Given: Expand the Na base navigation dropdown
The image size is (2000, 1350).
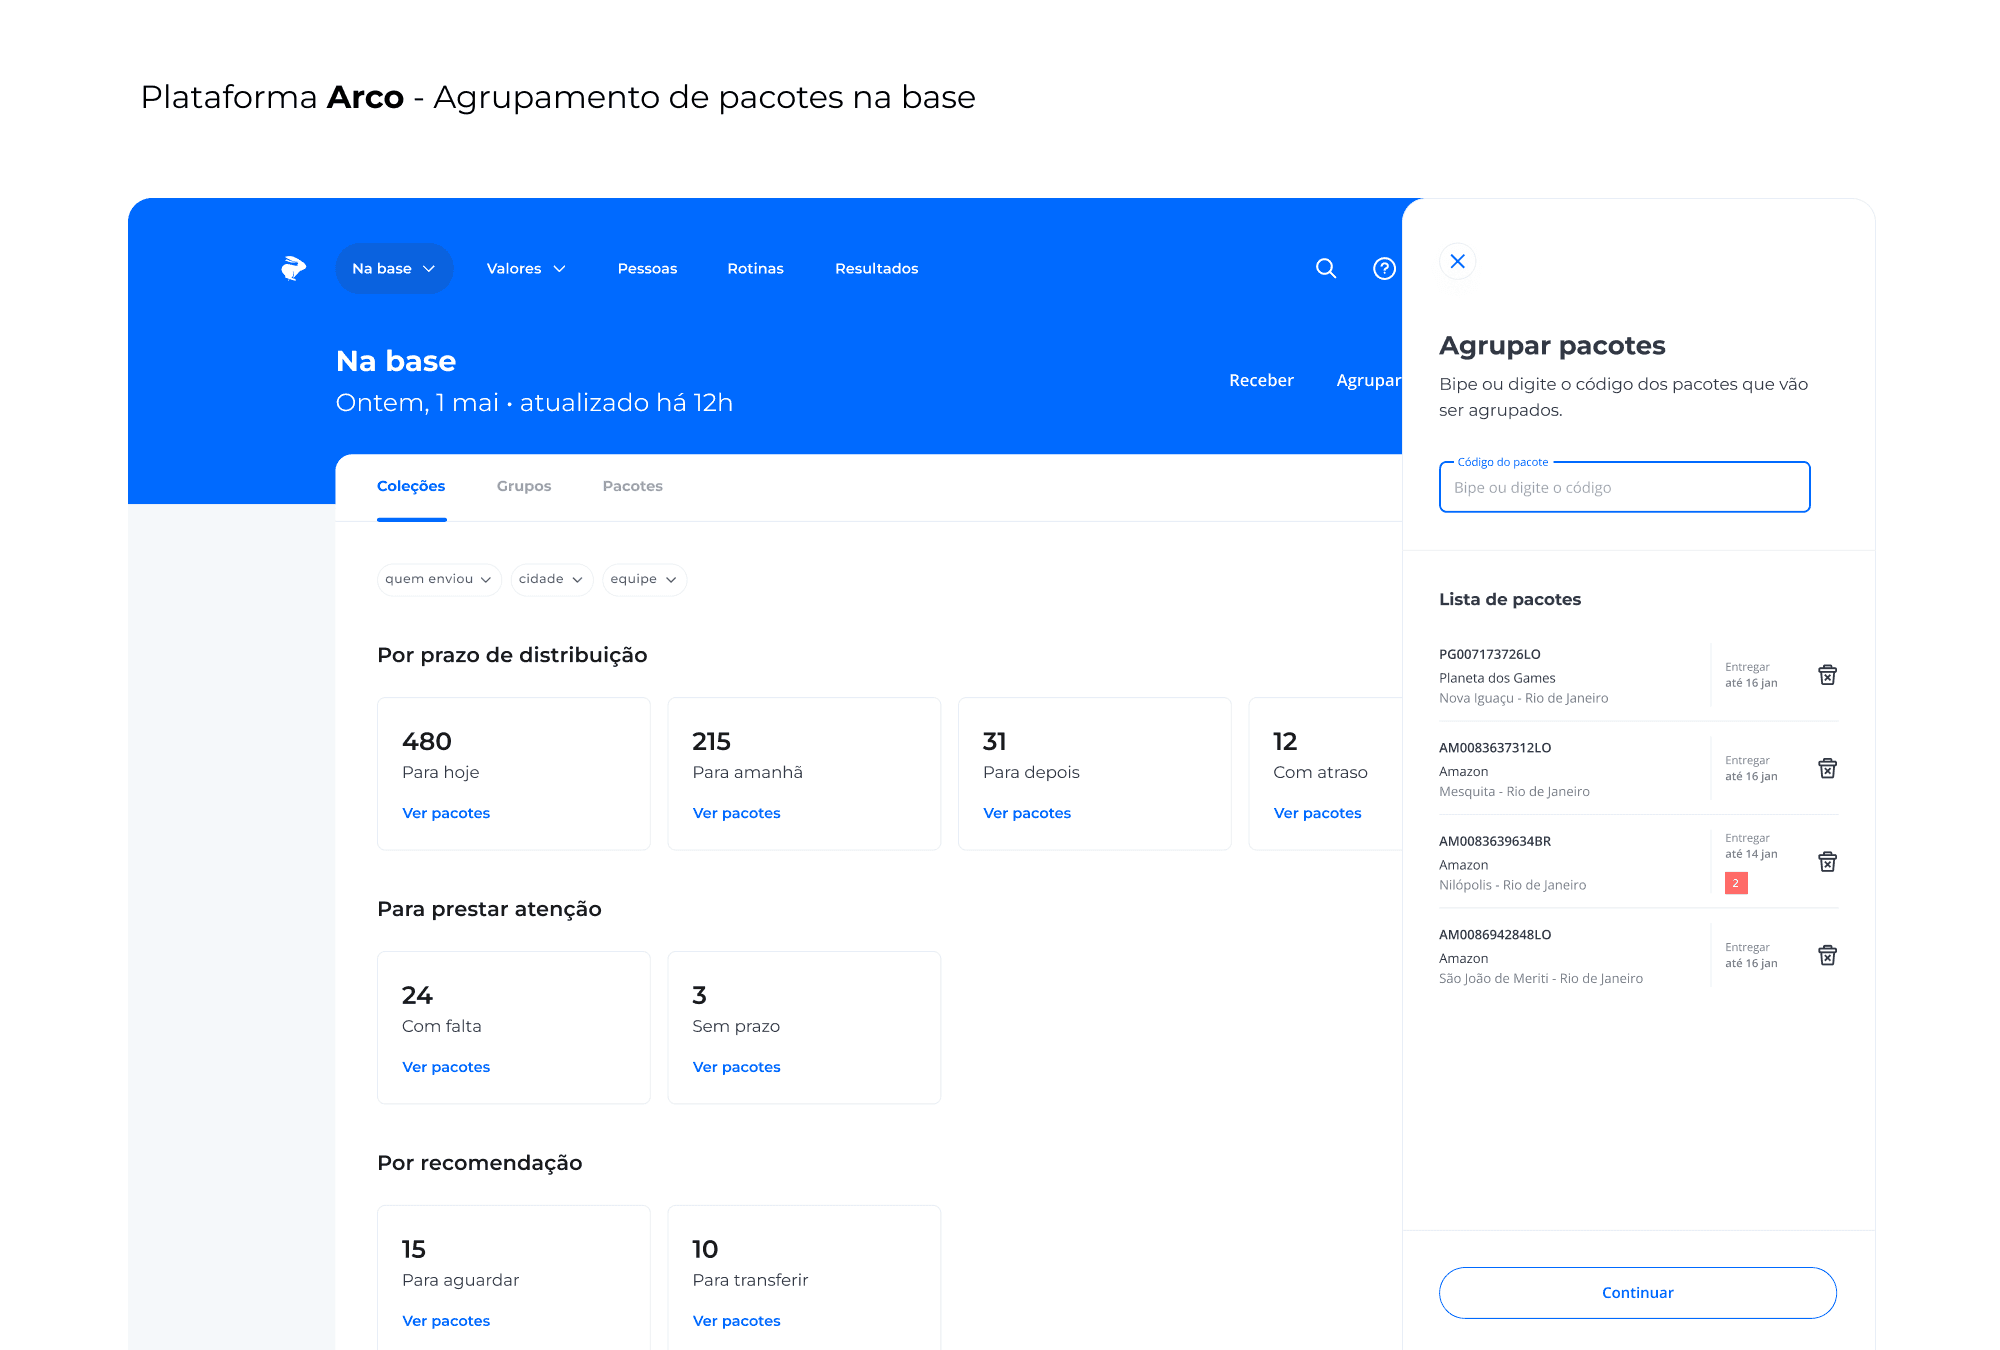Looking at the screenshot, I should 394,268.
